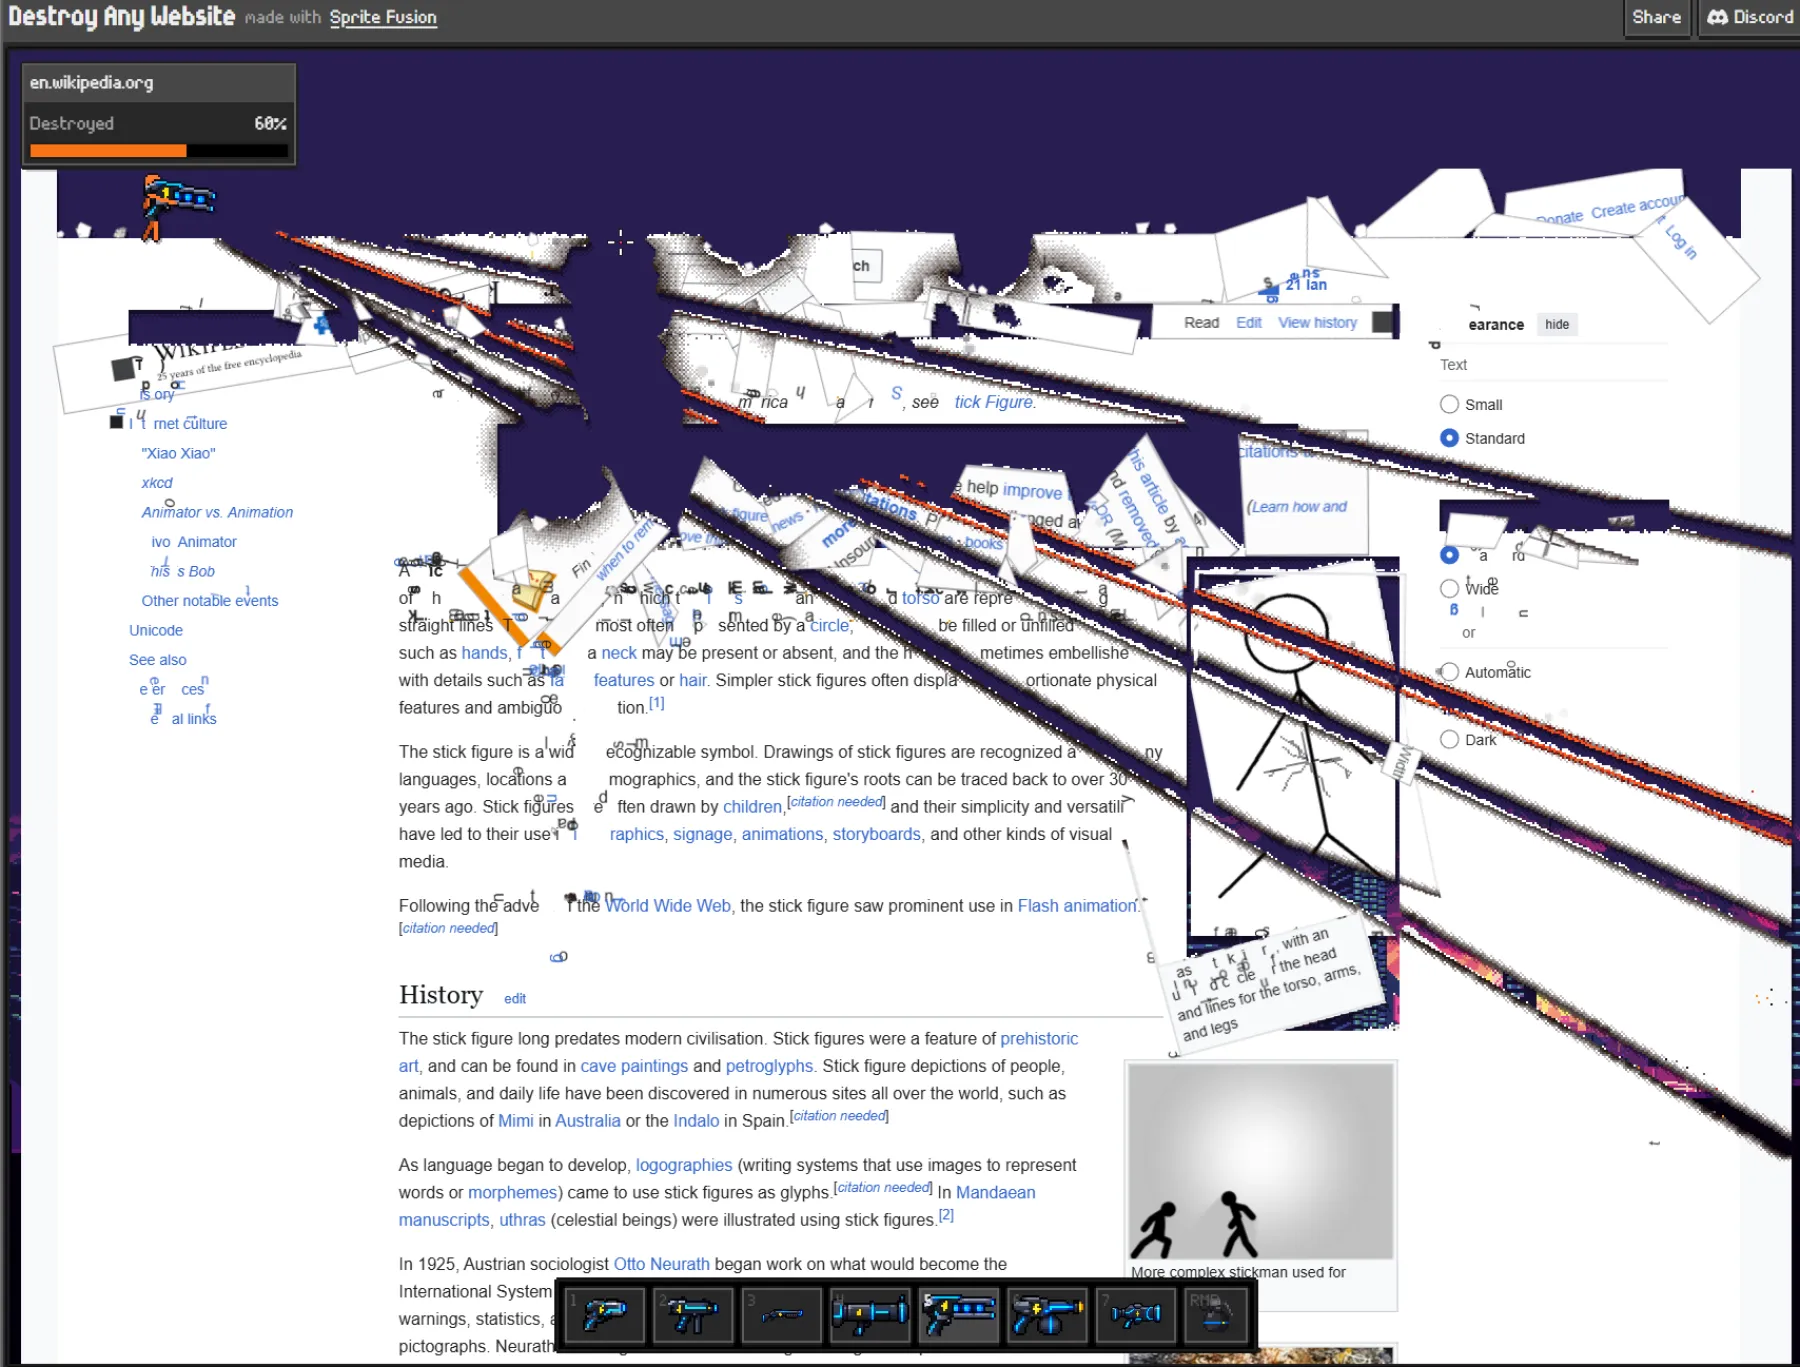Click the en.wikipedia.org site label
The width and height of the screenshot is (1800, 1367).
point(91,82)
